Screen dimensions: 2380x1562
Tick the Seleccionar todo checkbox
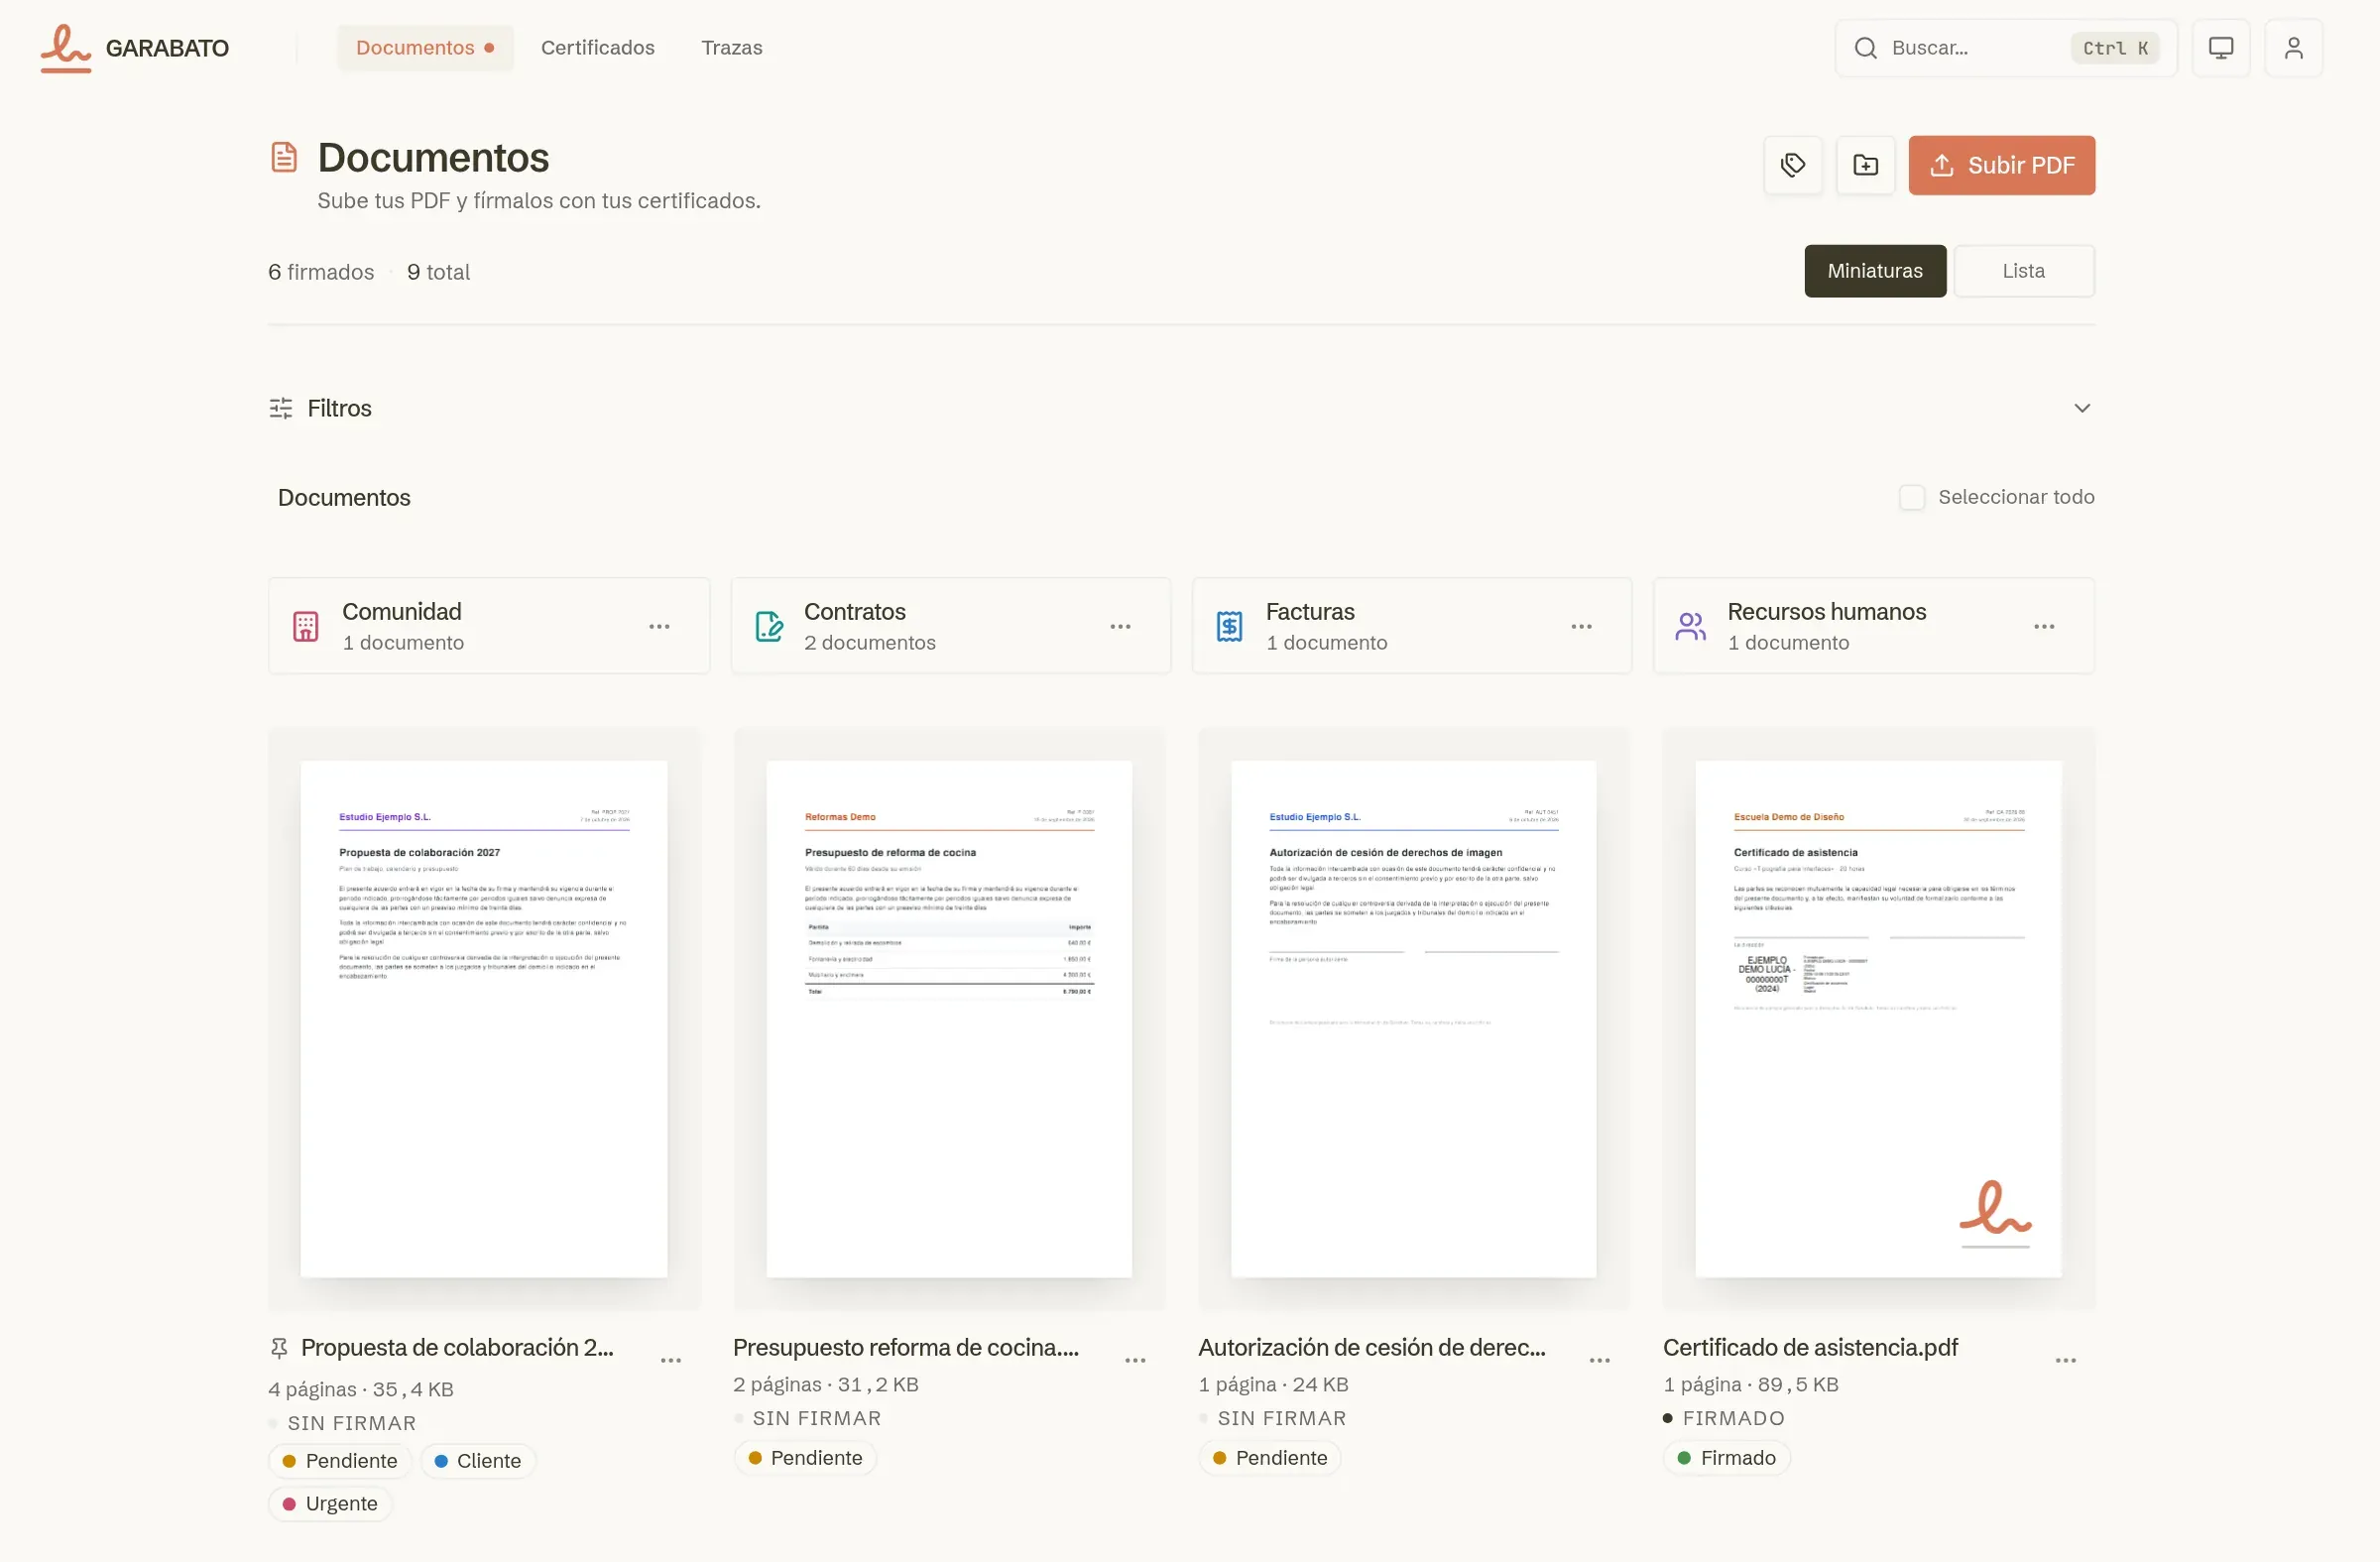click(1912, 497)
